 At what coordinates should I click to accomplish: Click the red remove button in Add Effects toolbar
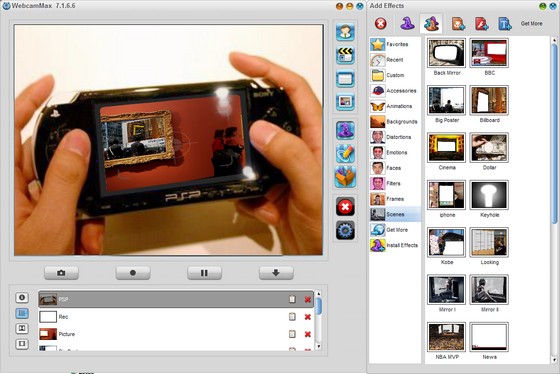(x=381, y=24)
